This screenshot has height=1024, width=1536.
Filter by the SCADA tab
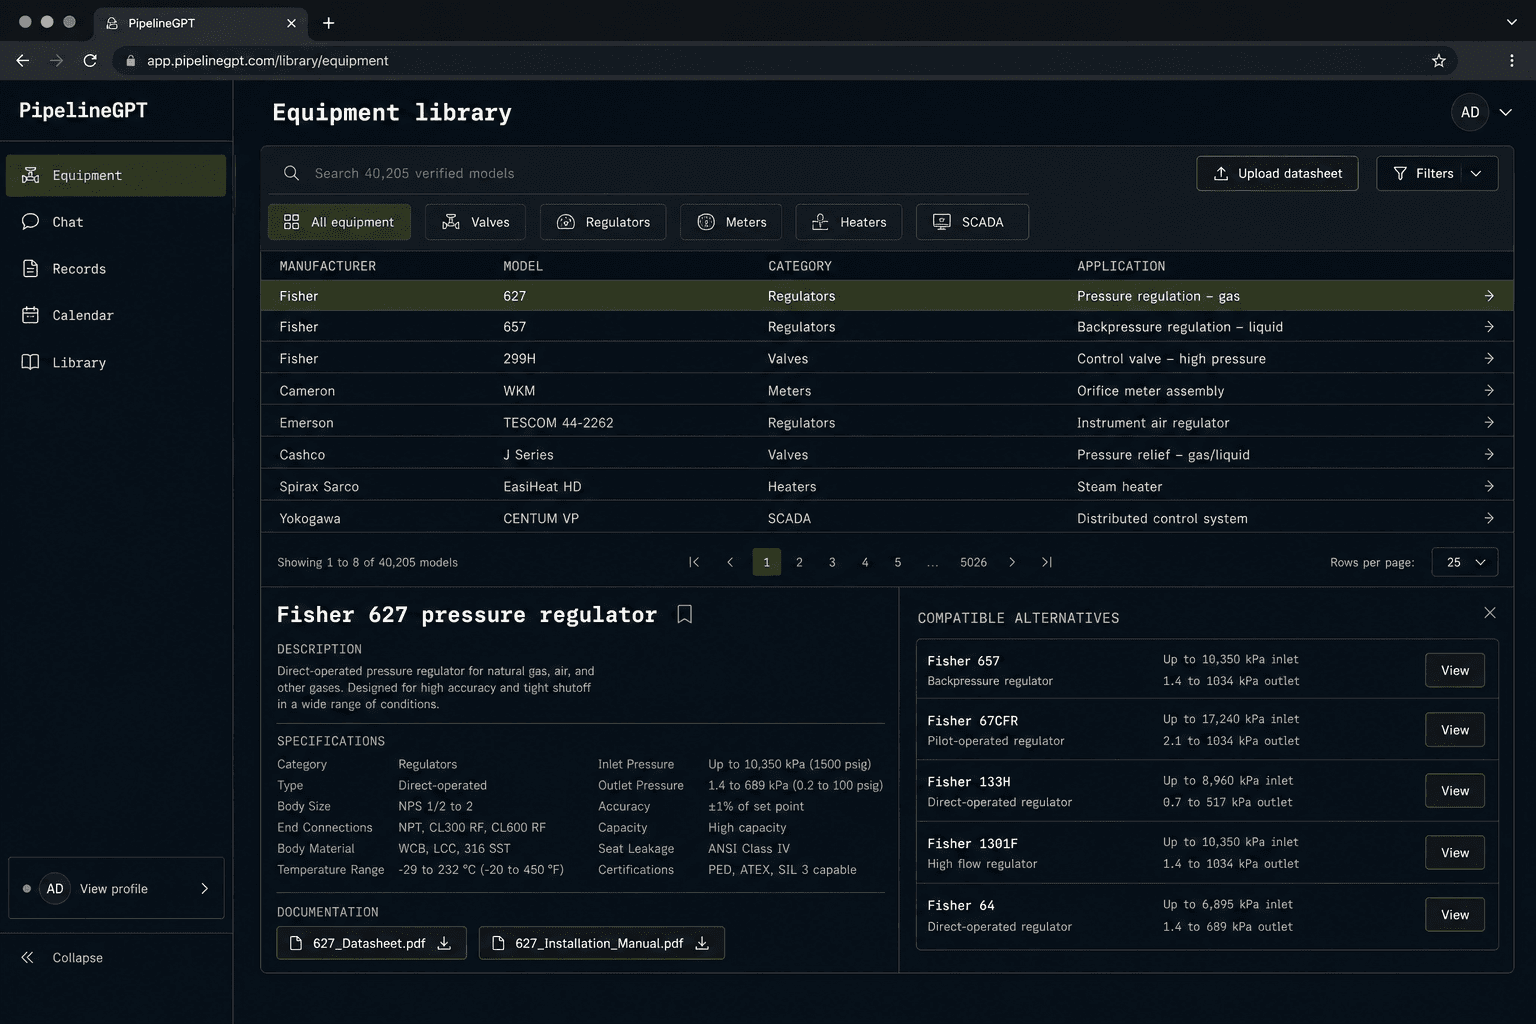coord(972,222)
